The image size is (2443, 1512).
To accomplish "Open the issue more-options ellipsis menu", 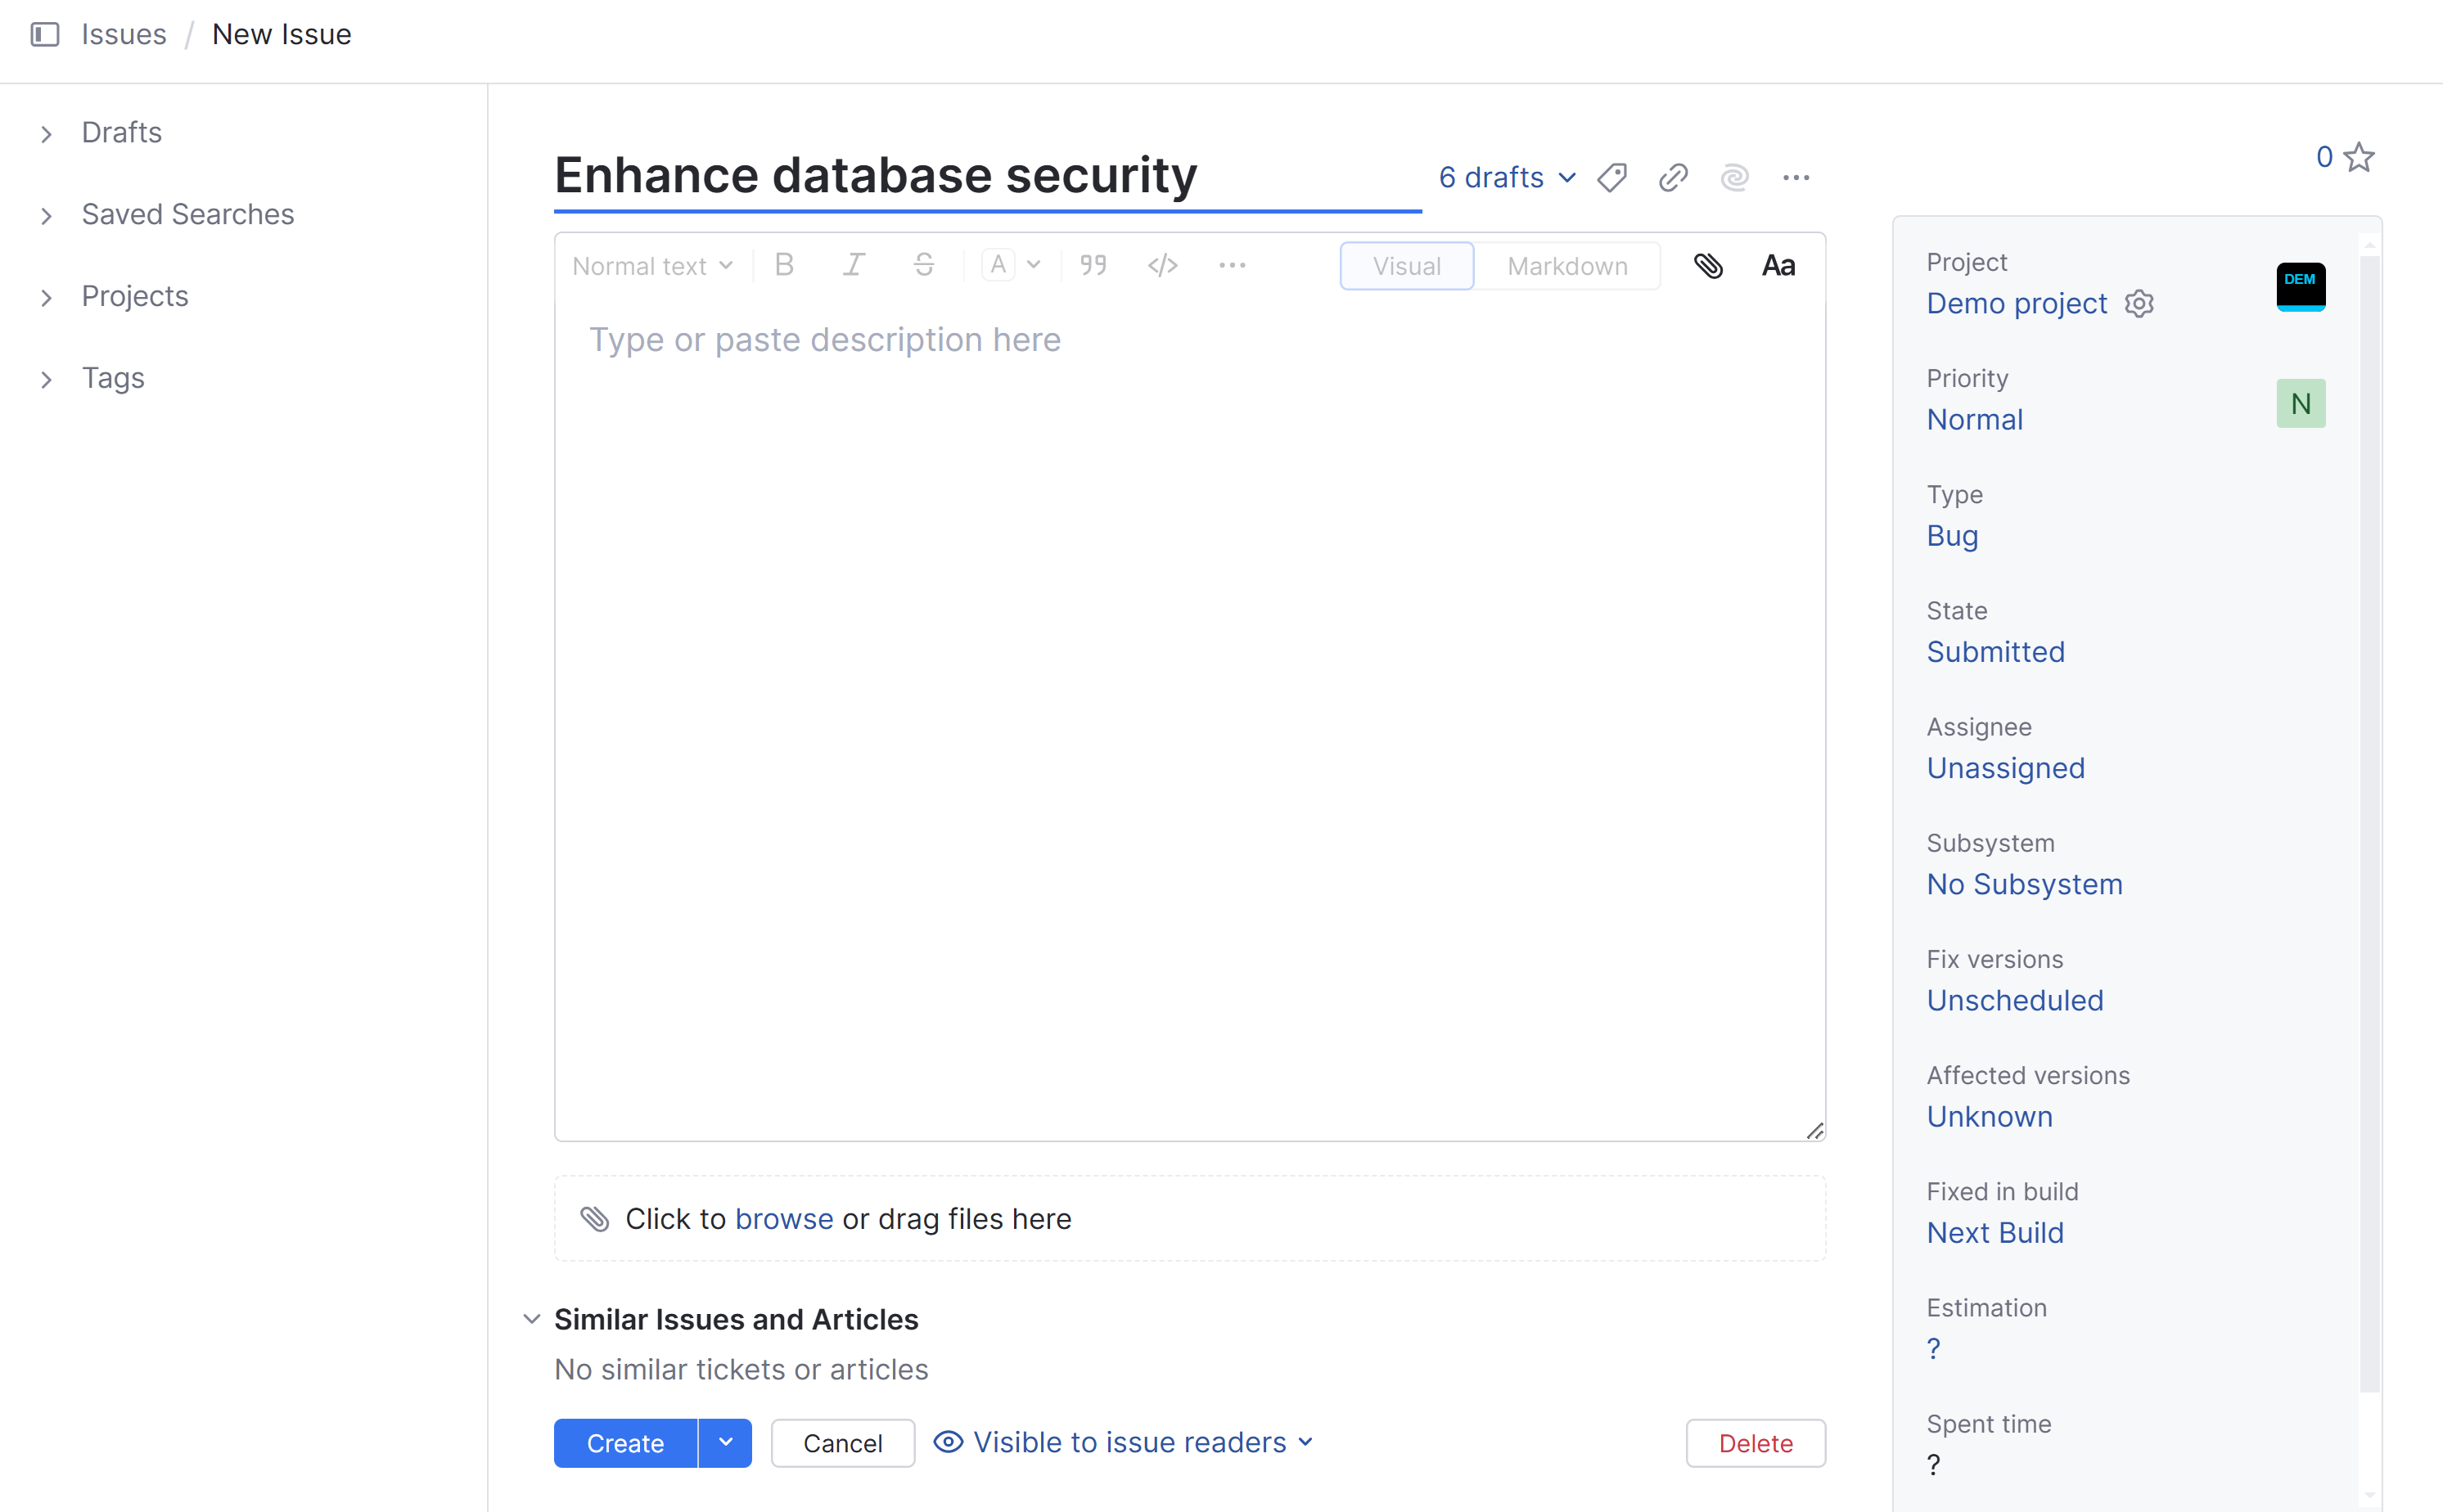I will tap(1796, 178).
